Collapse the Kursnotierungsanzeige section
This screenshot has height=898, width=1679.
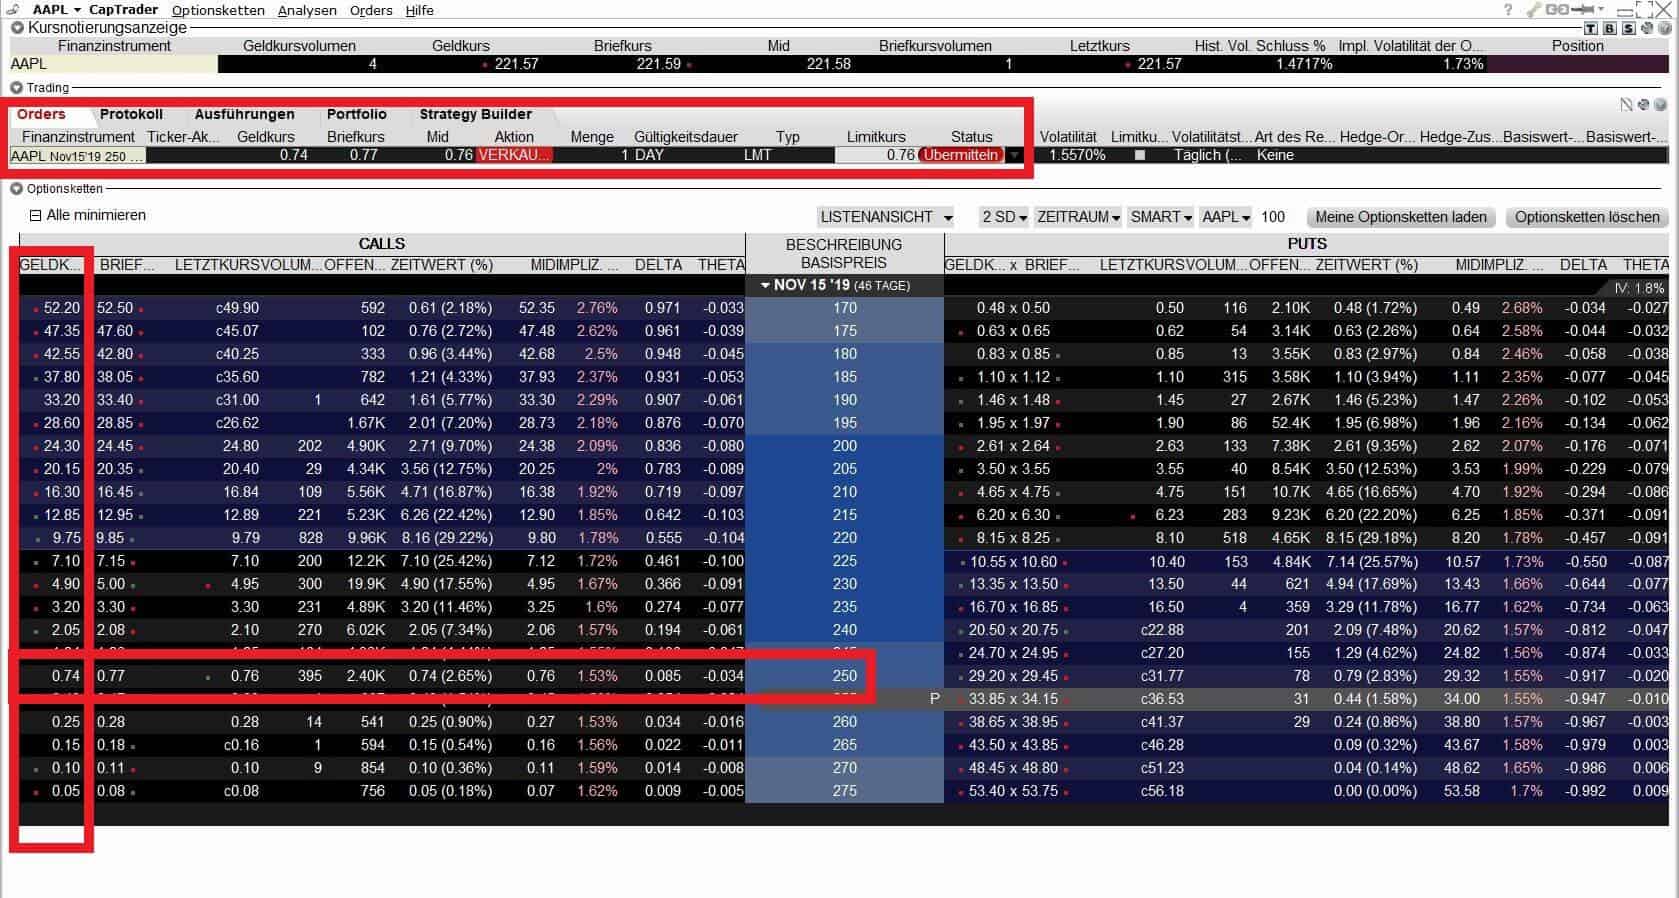17,28
